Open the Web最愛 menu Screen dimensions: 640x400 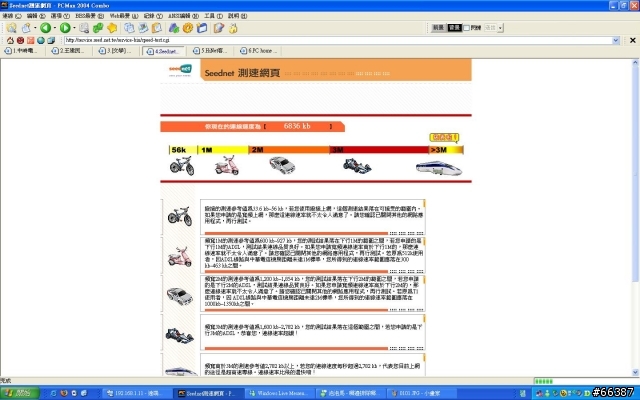point(124,16)
